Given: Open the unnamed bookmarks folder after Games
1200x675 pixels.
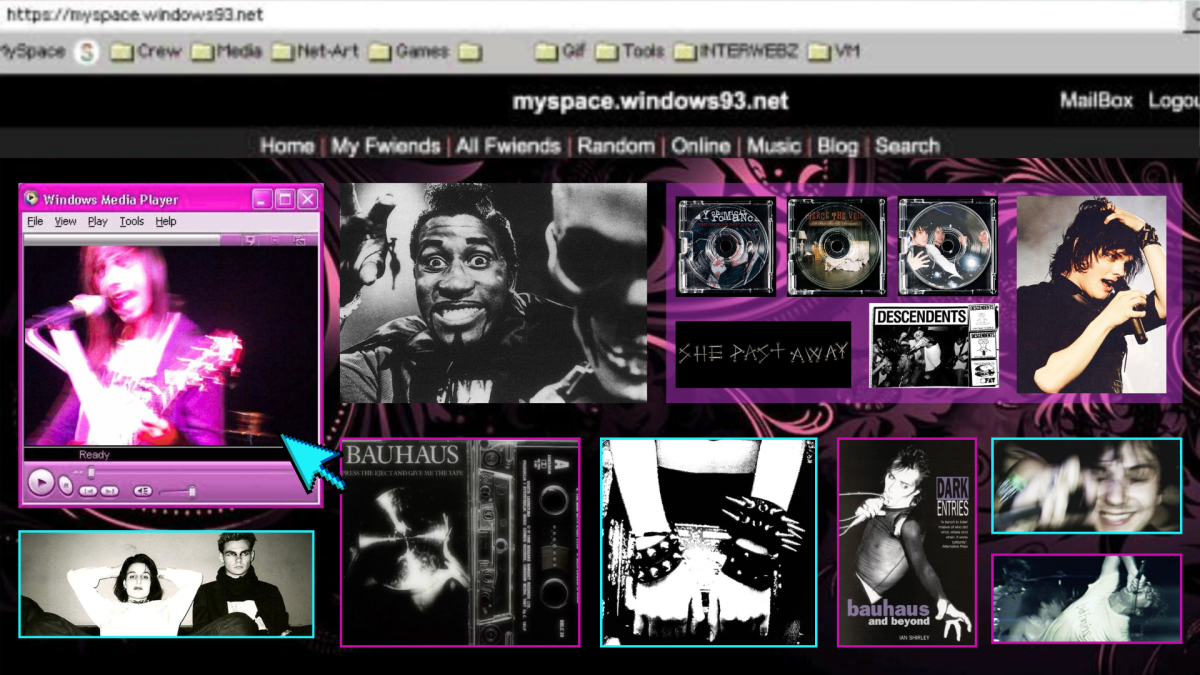Looking at the screenshot, I should [x=471, y=51].
